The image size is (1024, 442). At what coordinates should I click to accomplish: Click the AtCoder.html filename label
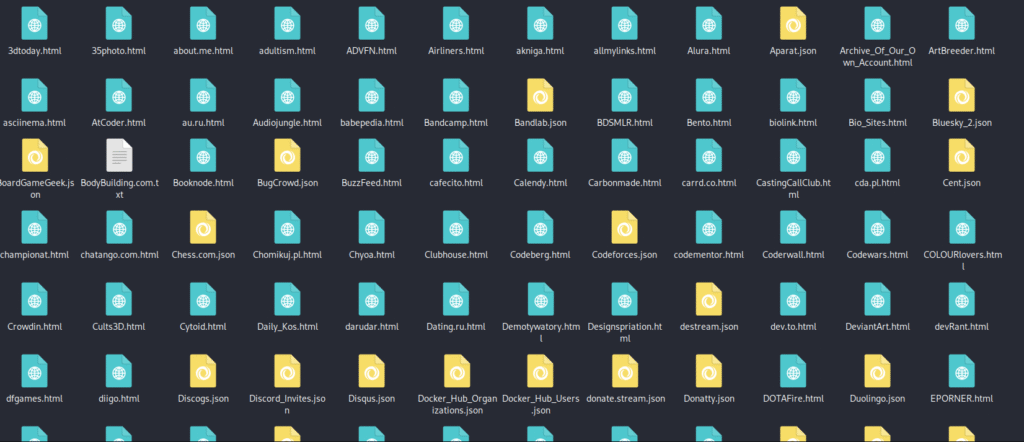pos(119,123)
